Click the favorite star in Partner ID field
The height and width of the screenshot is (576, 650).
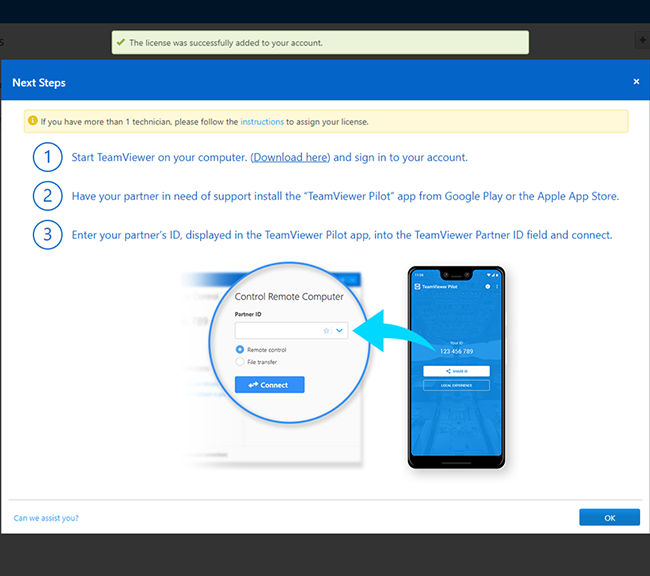[x=326, y=331]
